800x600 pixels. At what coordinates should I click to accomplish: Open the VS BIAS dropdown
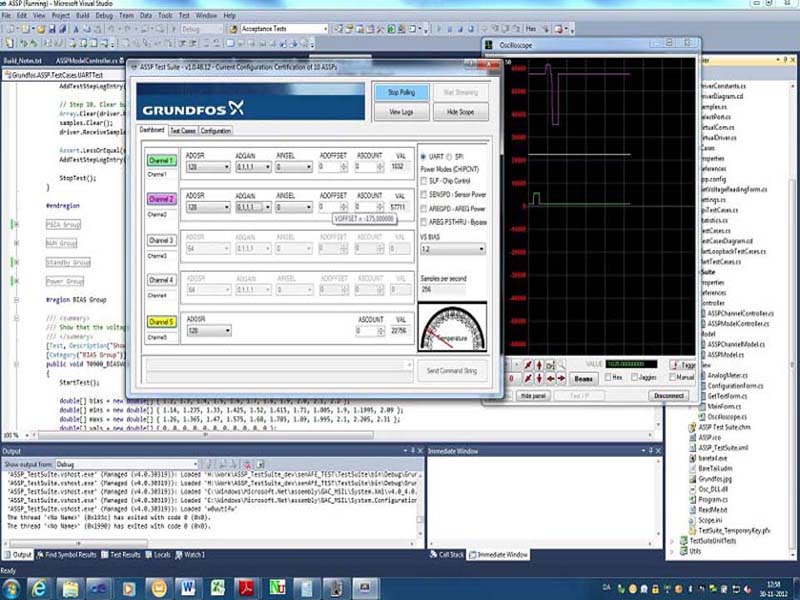453,249
